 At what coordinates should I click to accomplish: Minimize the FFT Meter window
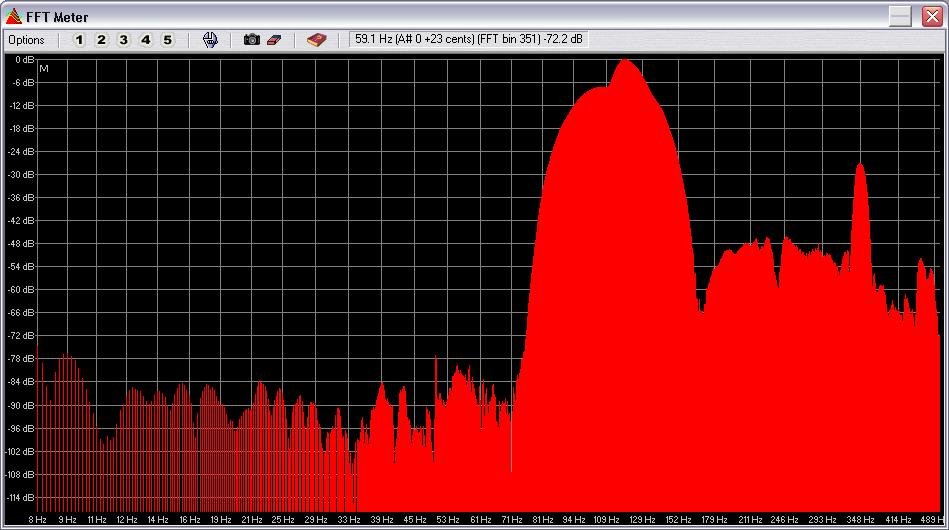coord(900,17)
